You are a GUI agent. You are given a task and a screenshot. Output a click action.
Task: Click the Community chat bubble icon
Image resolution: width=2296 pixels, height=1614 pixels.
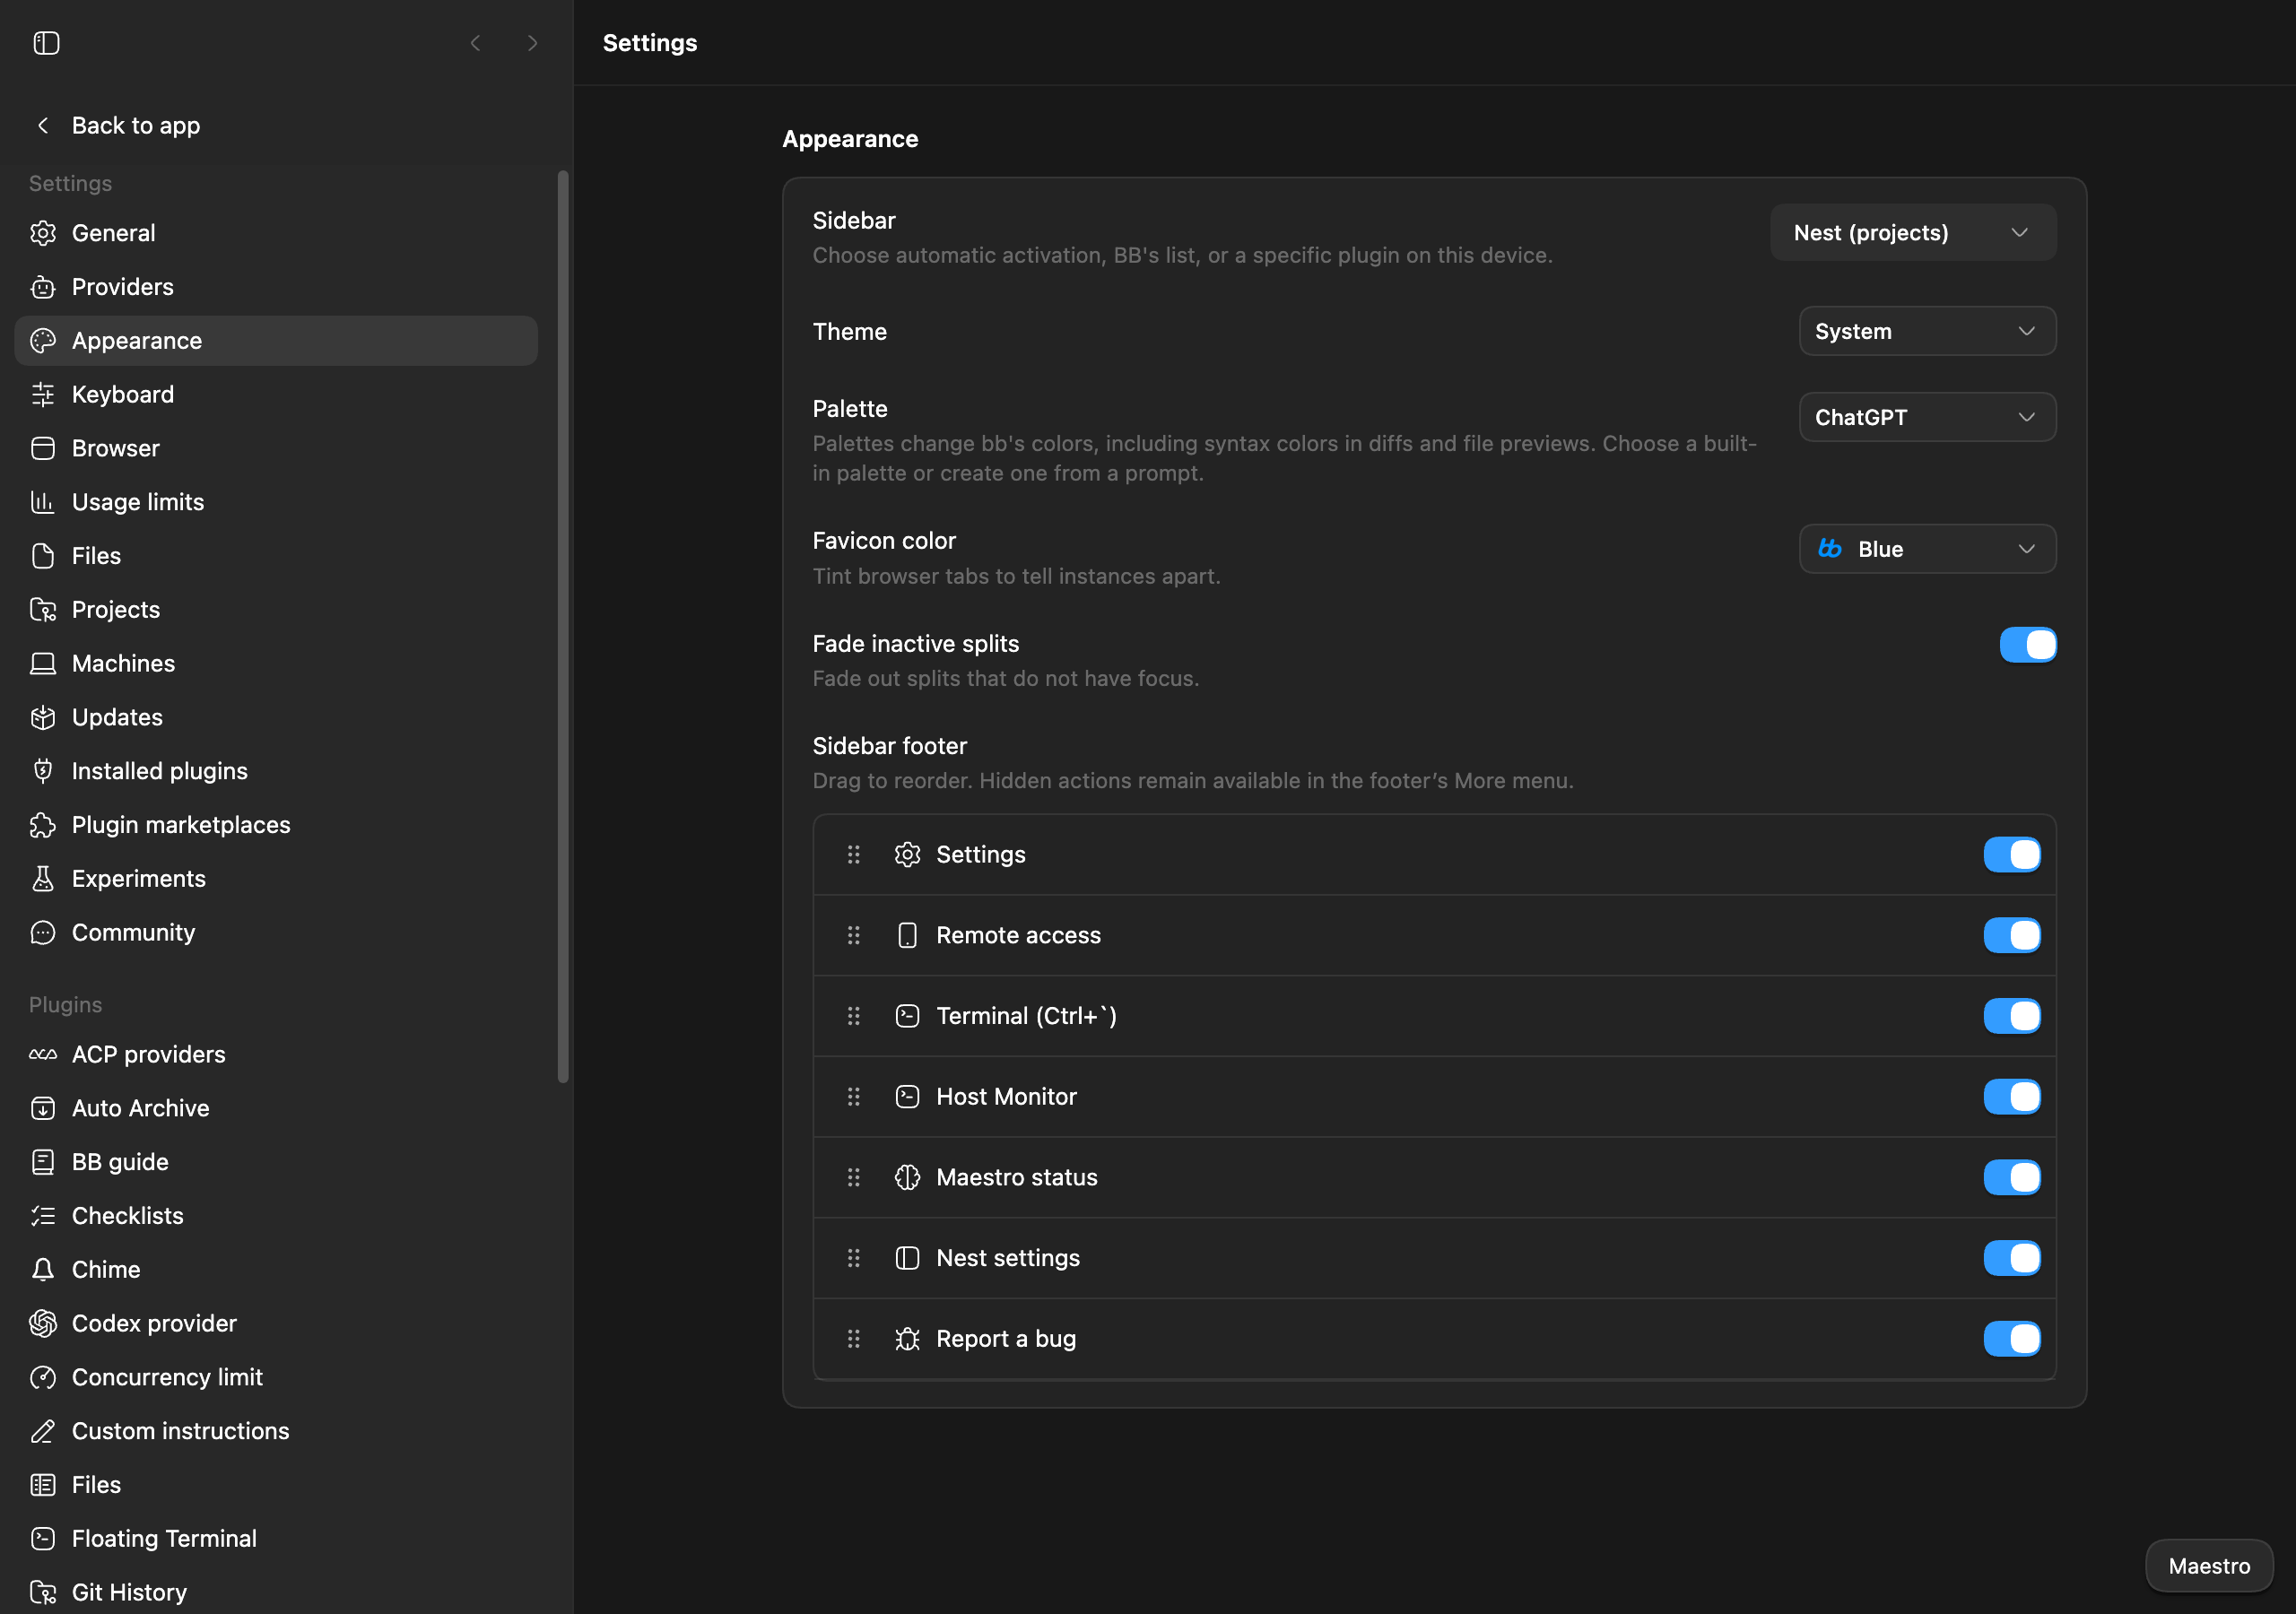[x=43, y=932]
